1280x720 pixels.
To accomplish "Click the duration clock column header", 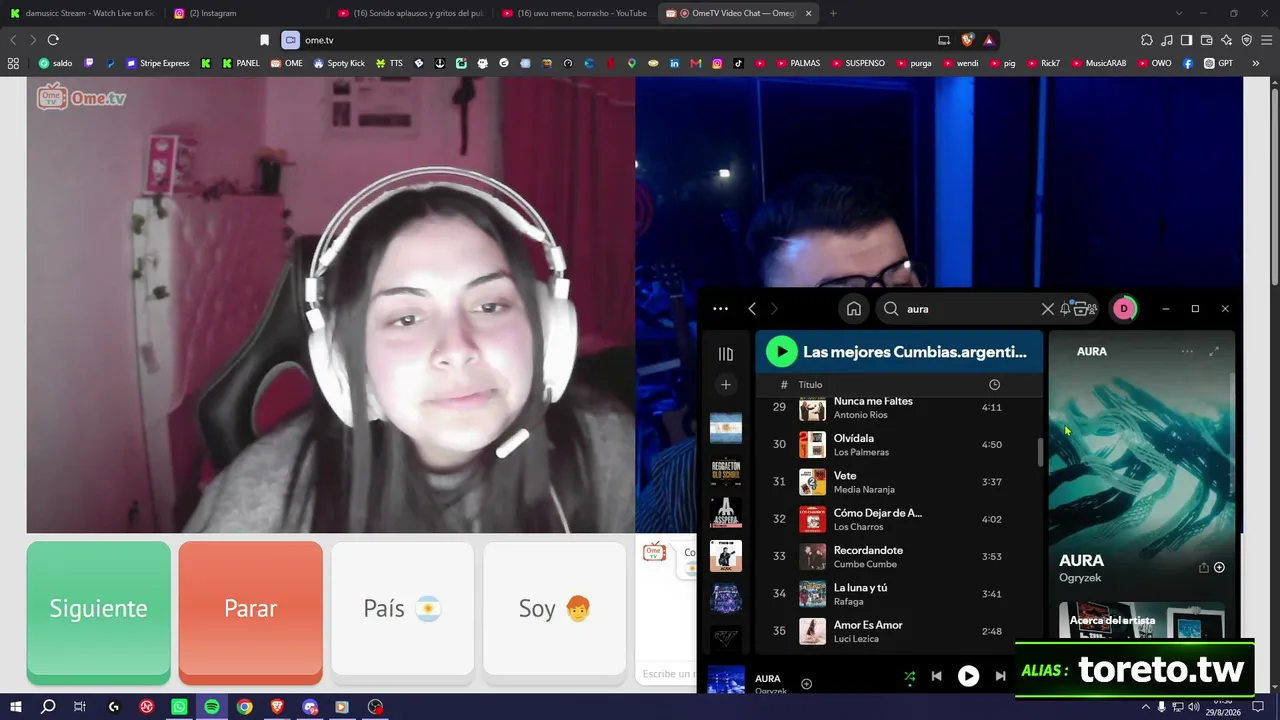I will [994, 385].
